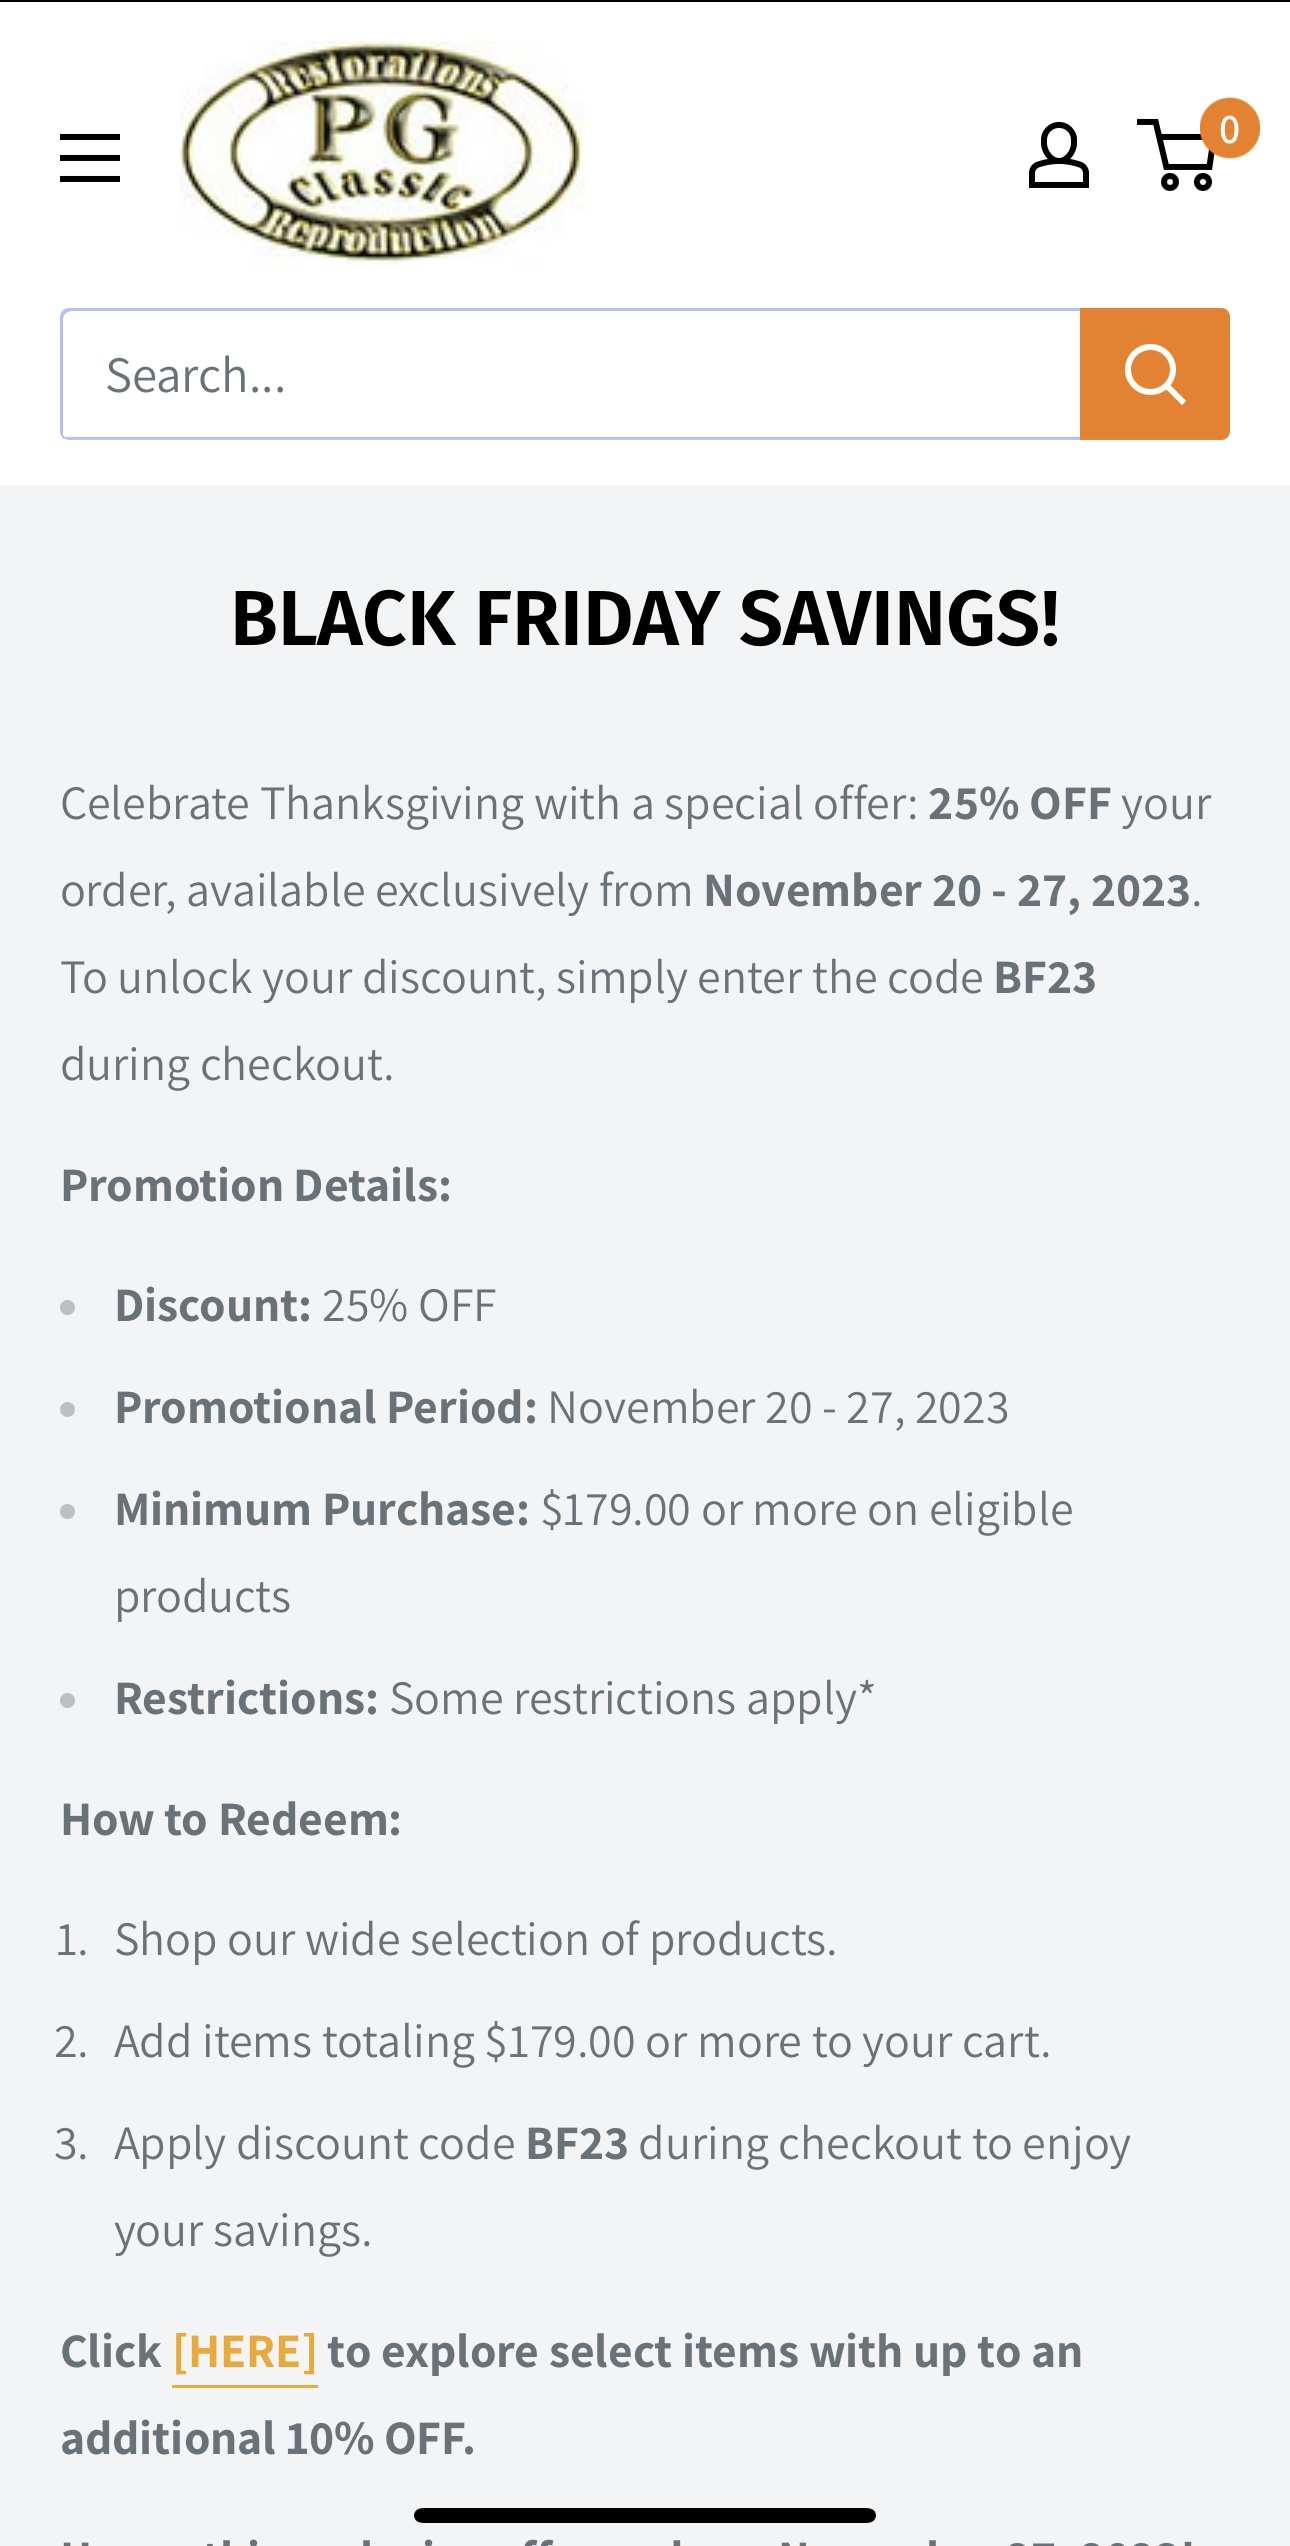
Task: Follow the [HERE] link for select items
Action: coord(245,2352)
